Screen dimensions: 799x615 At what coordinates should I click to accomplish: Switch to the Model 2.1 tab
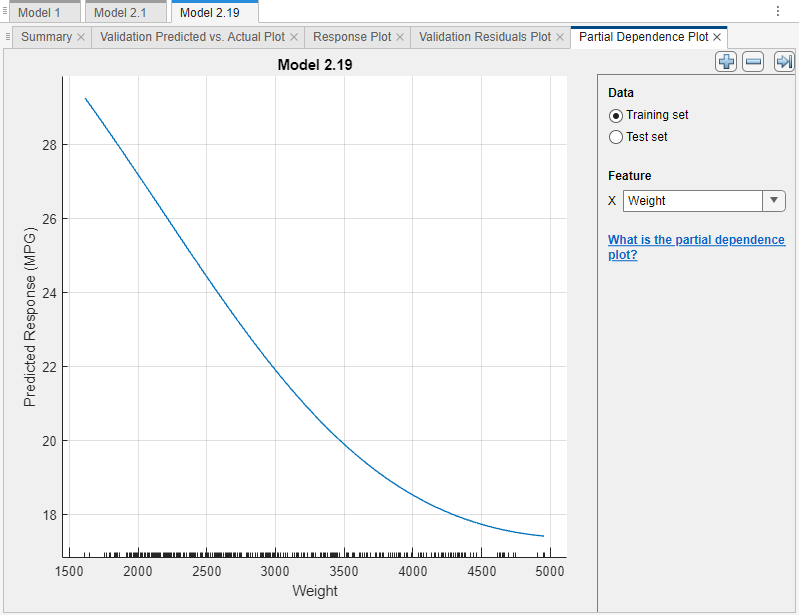[125, 12]
